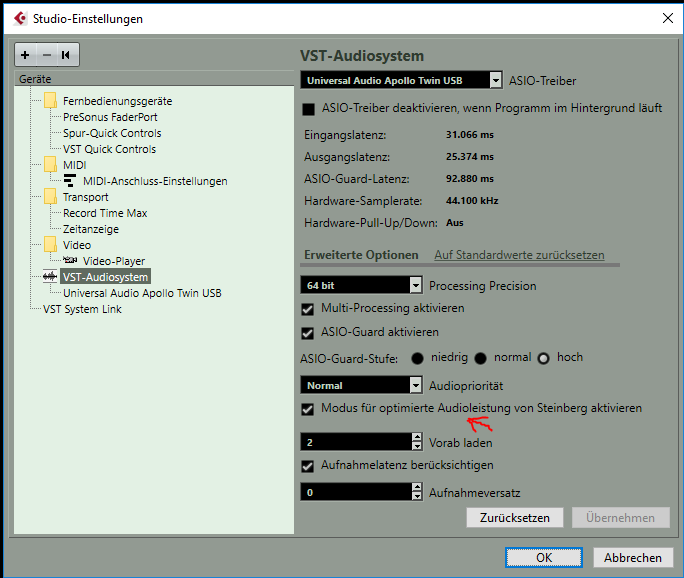This screenshot has height=578, width=684.
Task: Toggle ASIO-Treiber deaktivieren im Hintergrund checkbox
Action: point(308,109)
